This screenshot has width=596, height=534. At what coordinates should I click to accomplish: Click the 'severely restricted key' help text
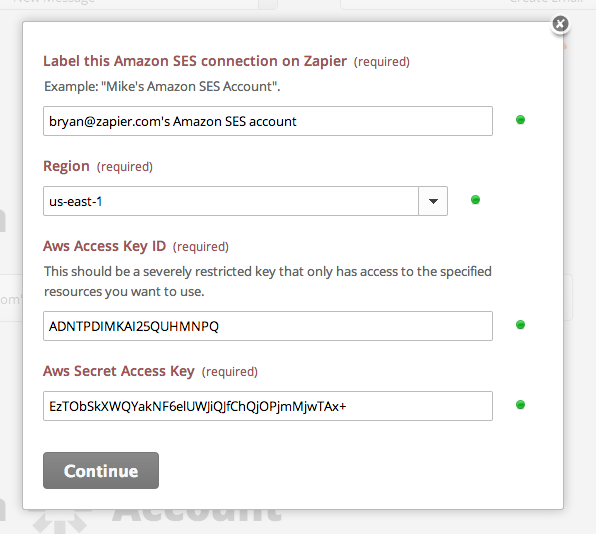(x=268, y=281)
